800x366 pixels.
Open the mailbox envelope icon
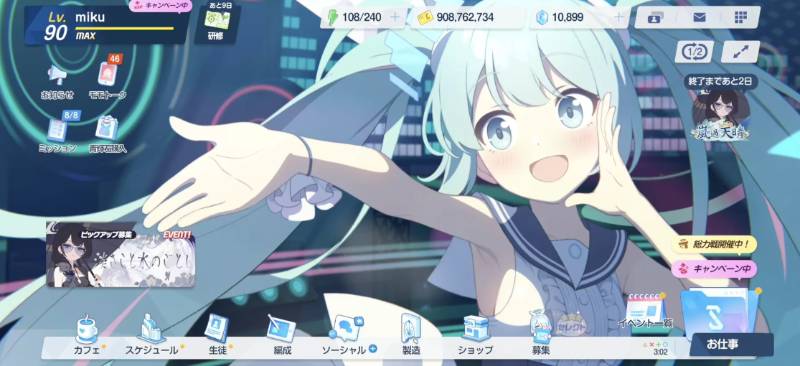699,17
